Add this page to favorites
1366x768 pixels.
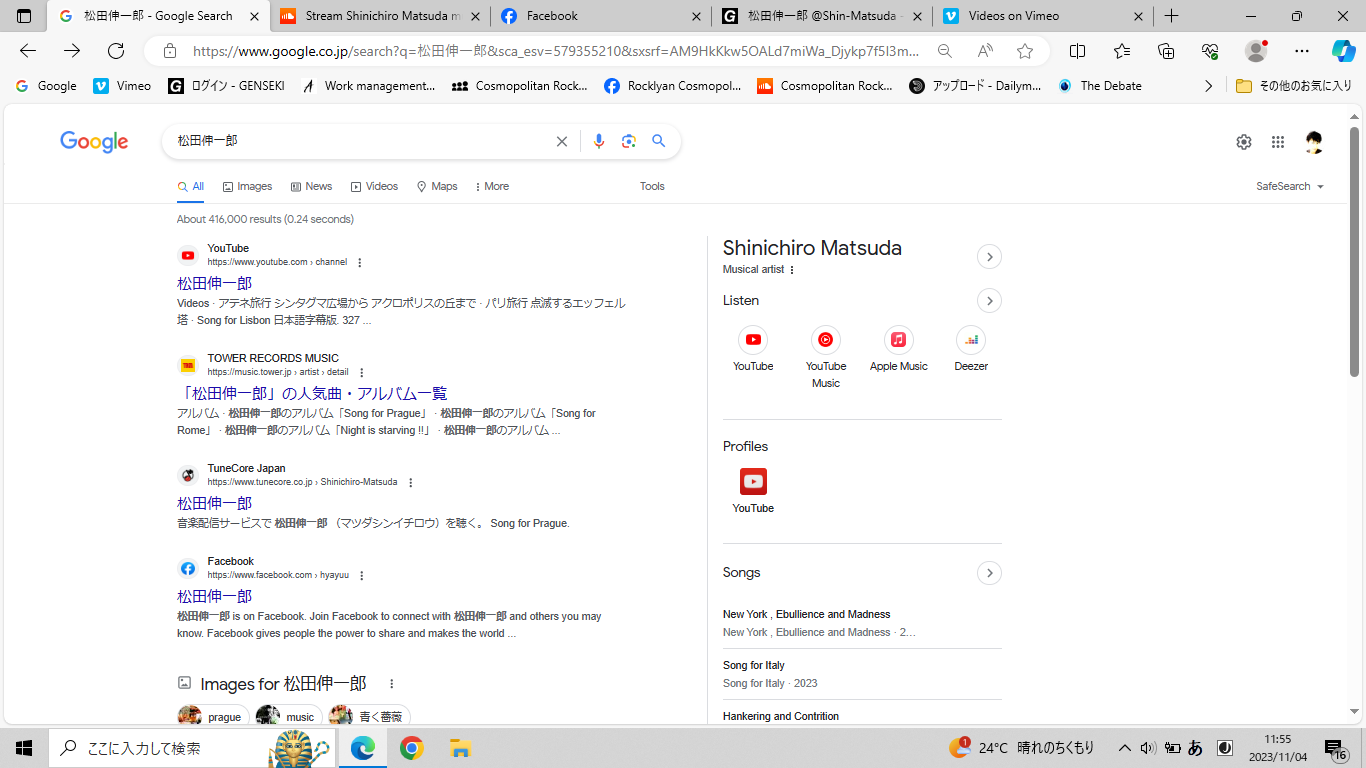coord(1025,51)
